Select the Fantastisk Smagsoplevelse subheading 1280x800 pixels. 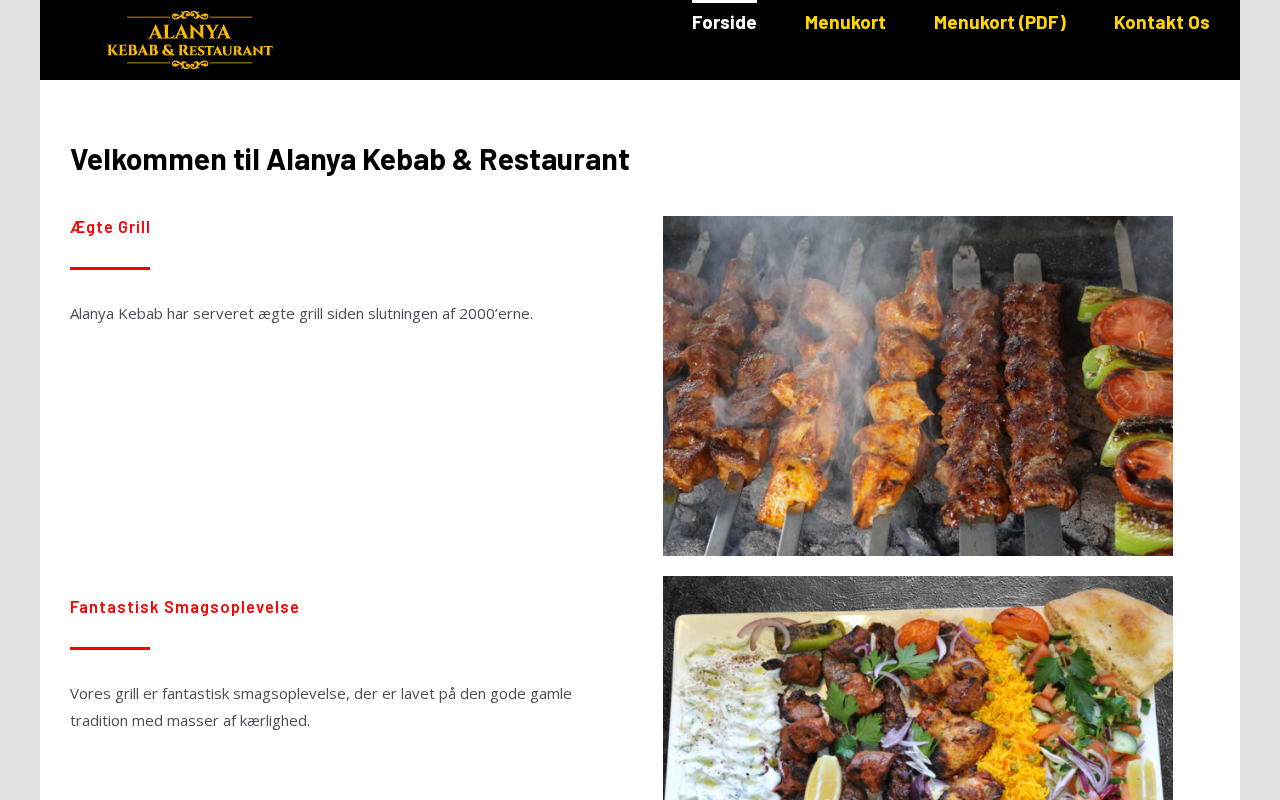point(185,607)
